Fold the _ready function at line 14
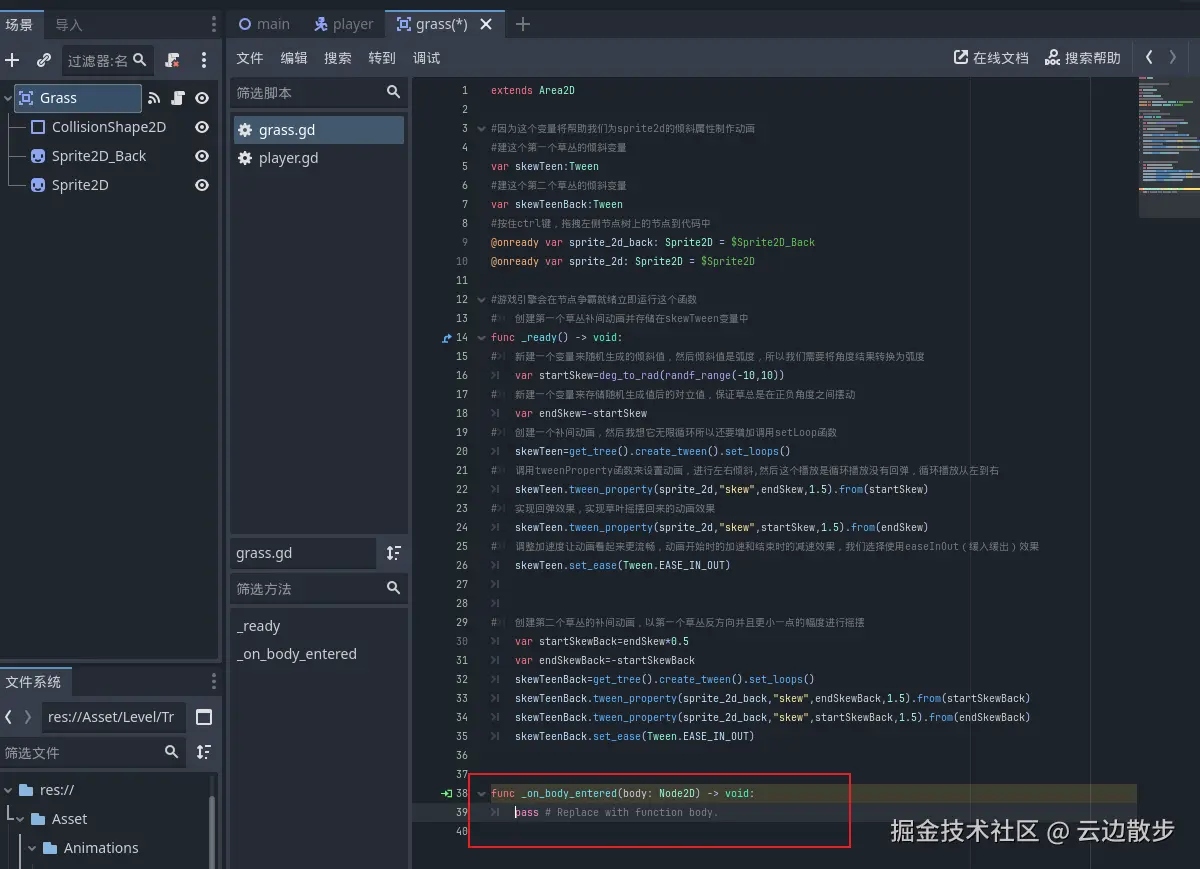Screen dimensions: 1200x869 coord(481,338)
